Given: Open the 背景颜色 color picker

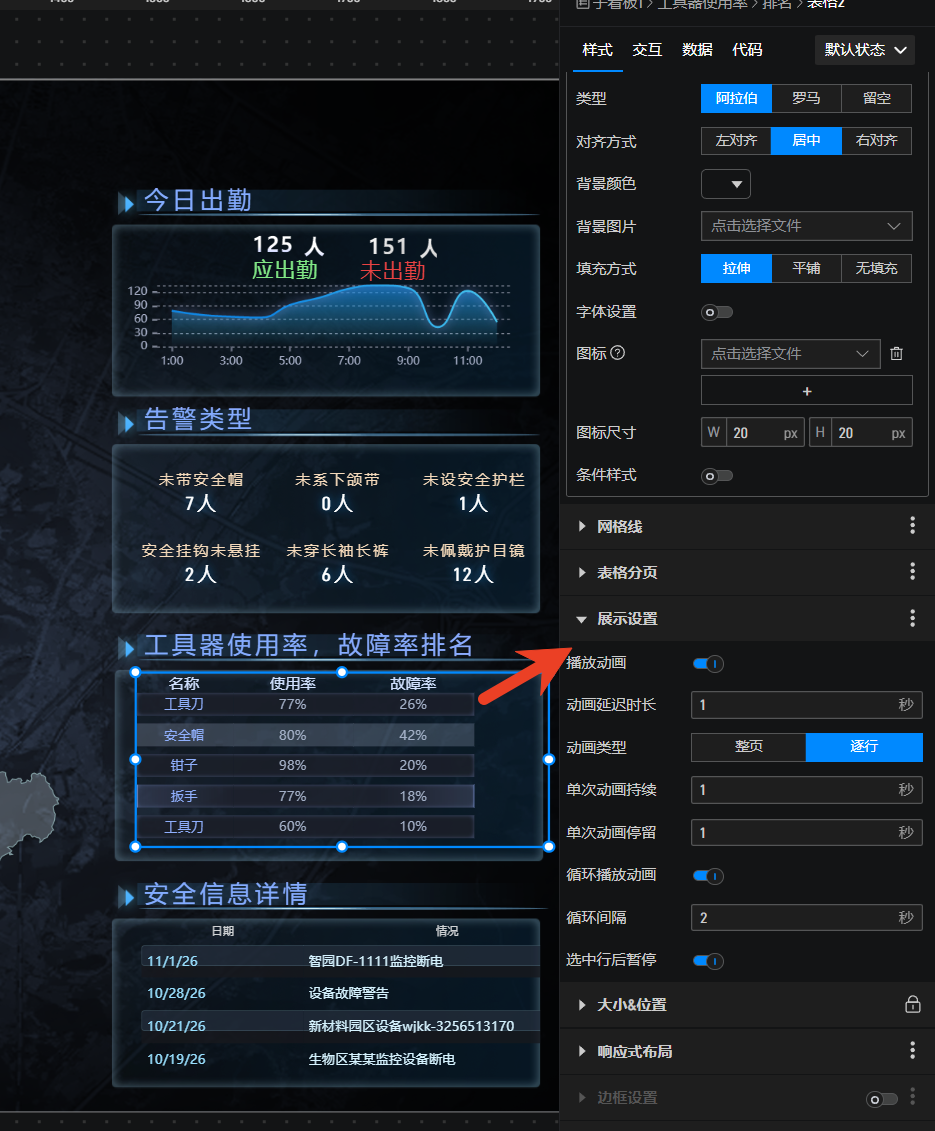Looking at the screenshot, I should pyautogui.click(x=726, y=184).
